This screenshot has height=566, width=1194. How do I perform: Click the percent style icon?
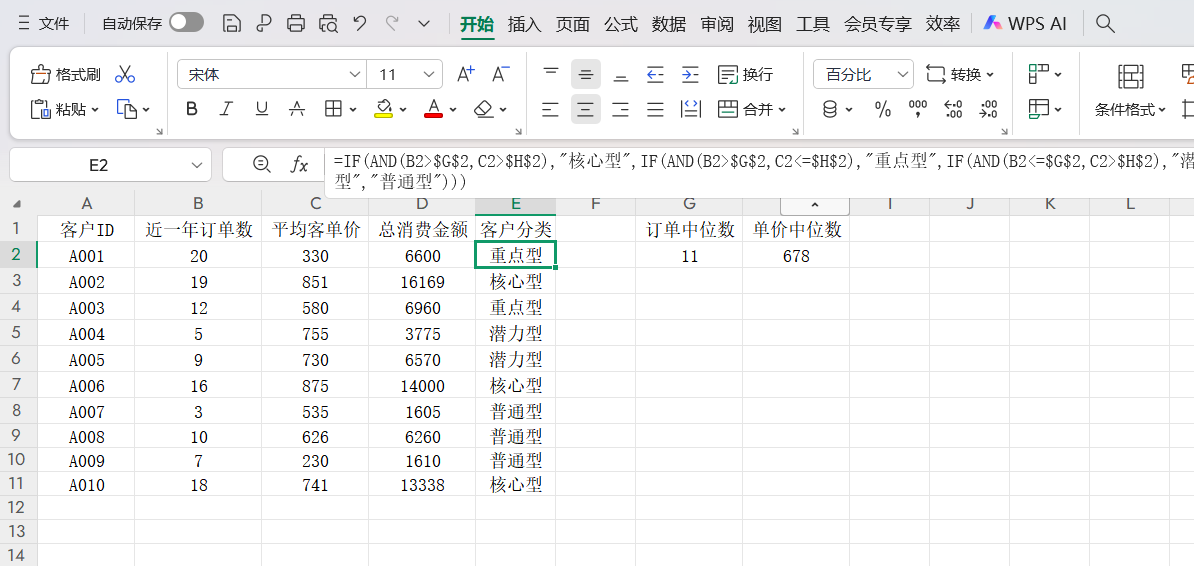(x=883, y=109)
